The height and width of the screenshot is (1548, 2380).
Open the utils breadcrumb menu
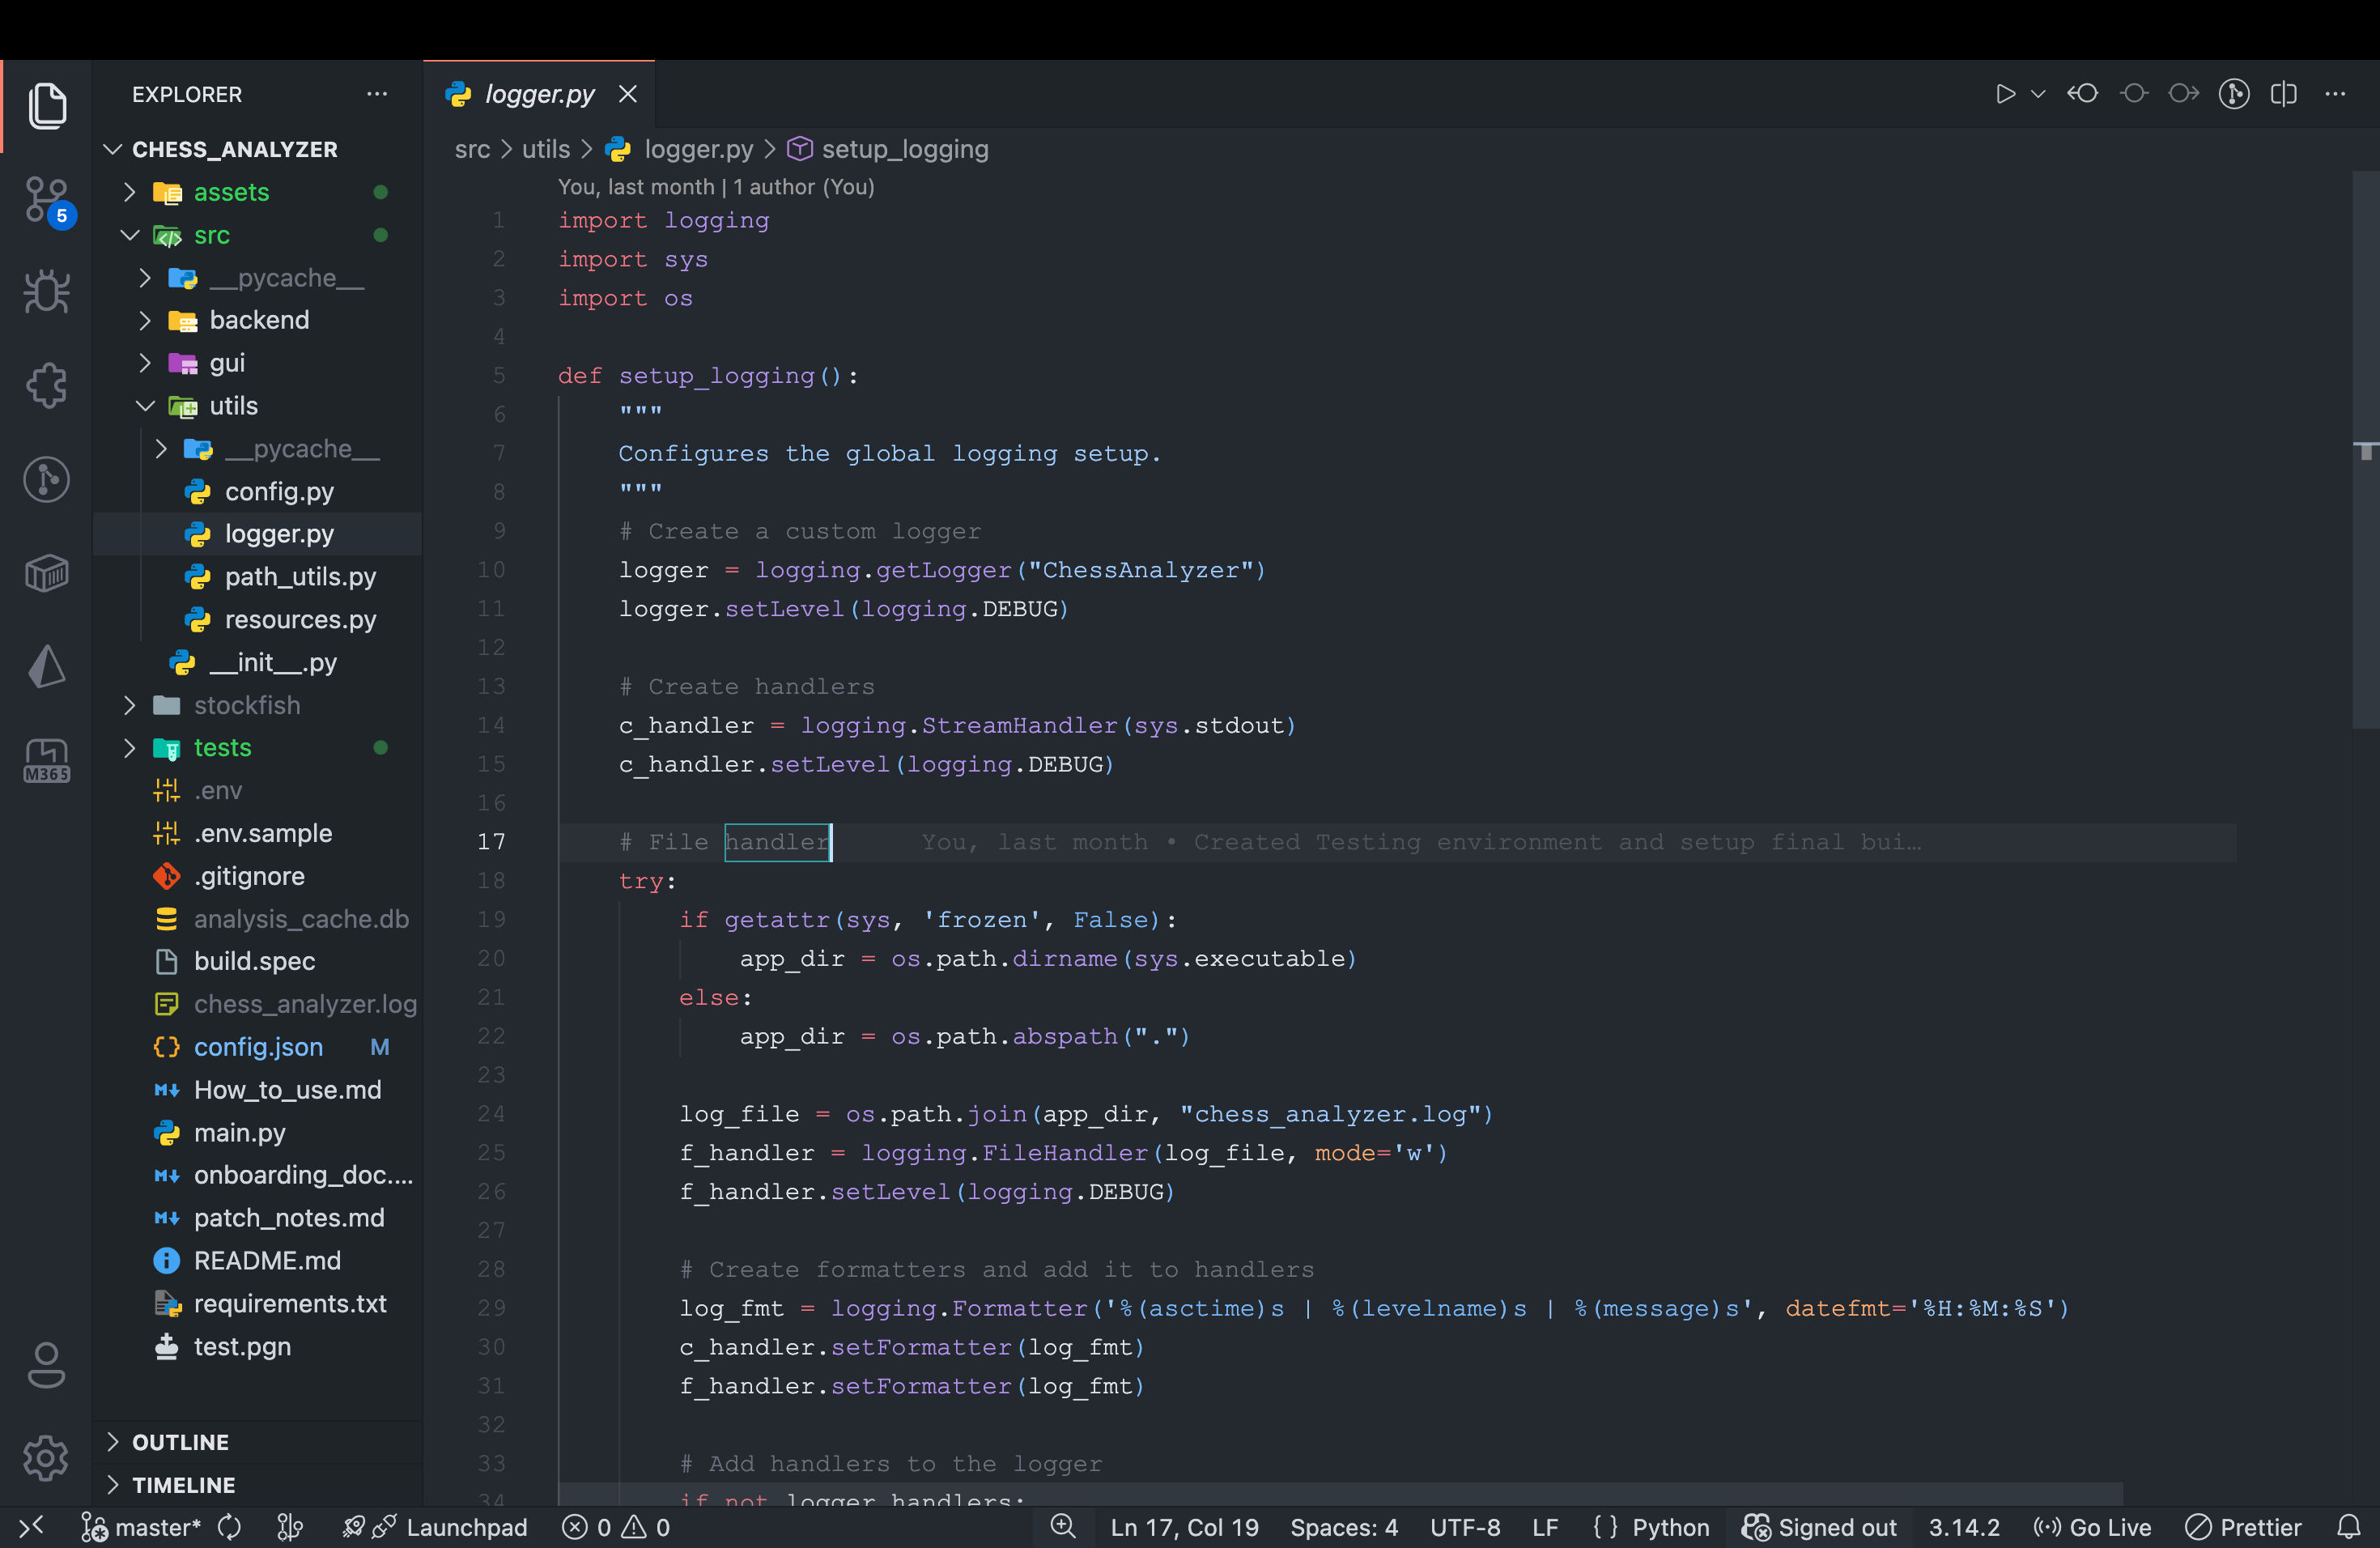[x=545, y=148]
